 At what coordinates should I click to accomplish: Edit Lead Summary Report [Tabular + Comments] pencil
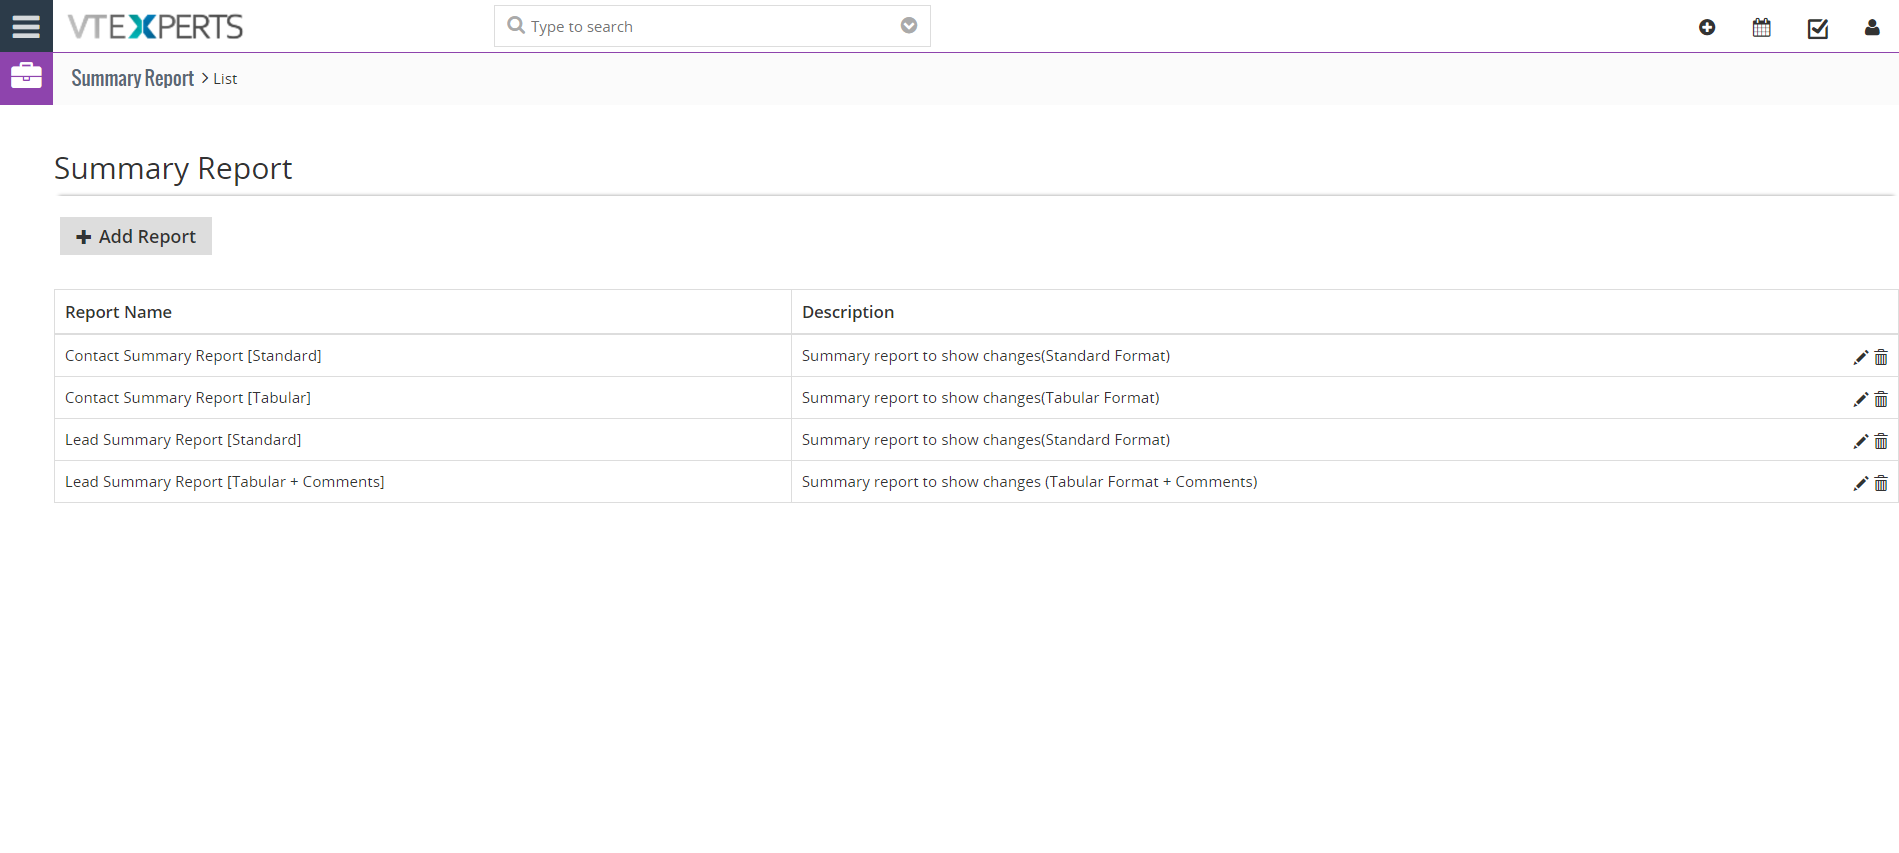coord(1860,483)
